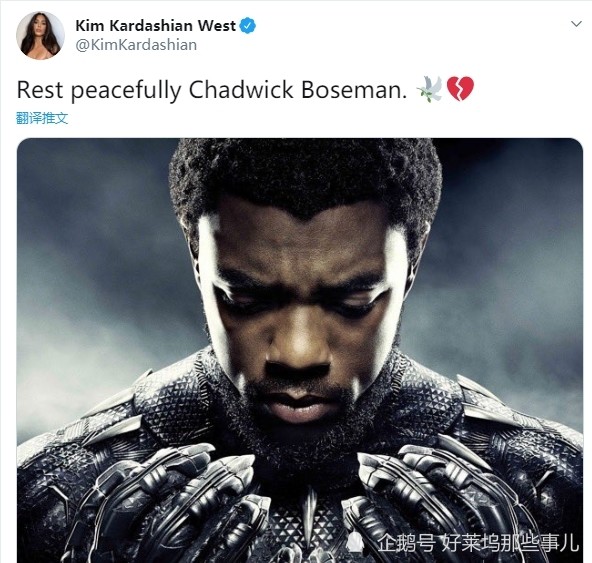The height and width of the screenshot is (563, 592).
Task: Click the blue verified badge
Action: coord(248,26)
